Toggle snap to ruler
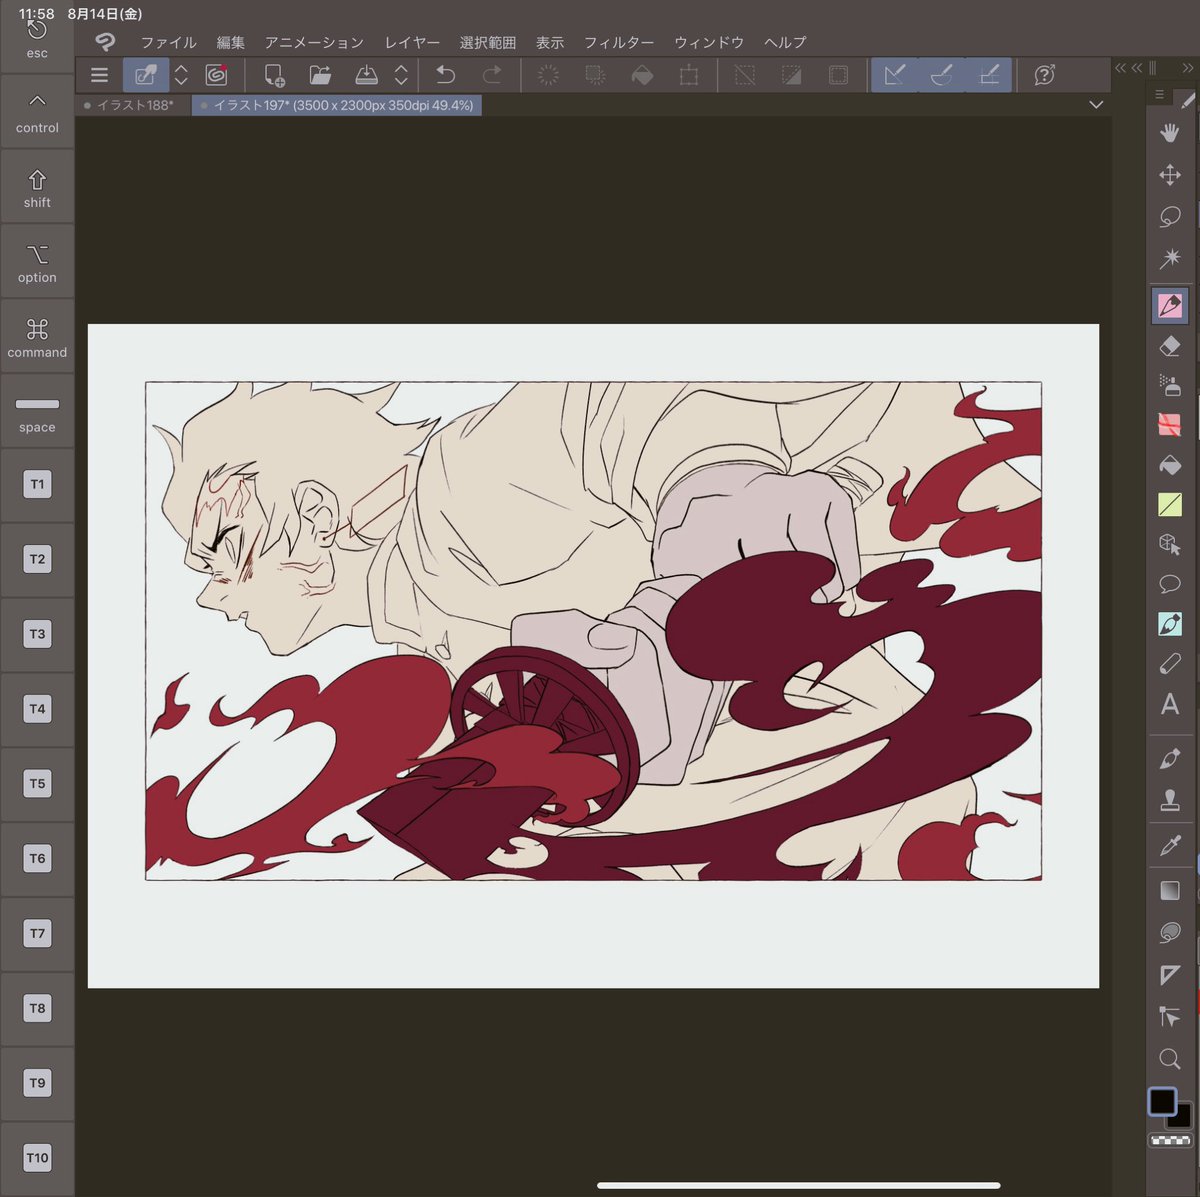1200x1197 pixels. pyautogui.click(x=895, y=75)
